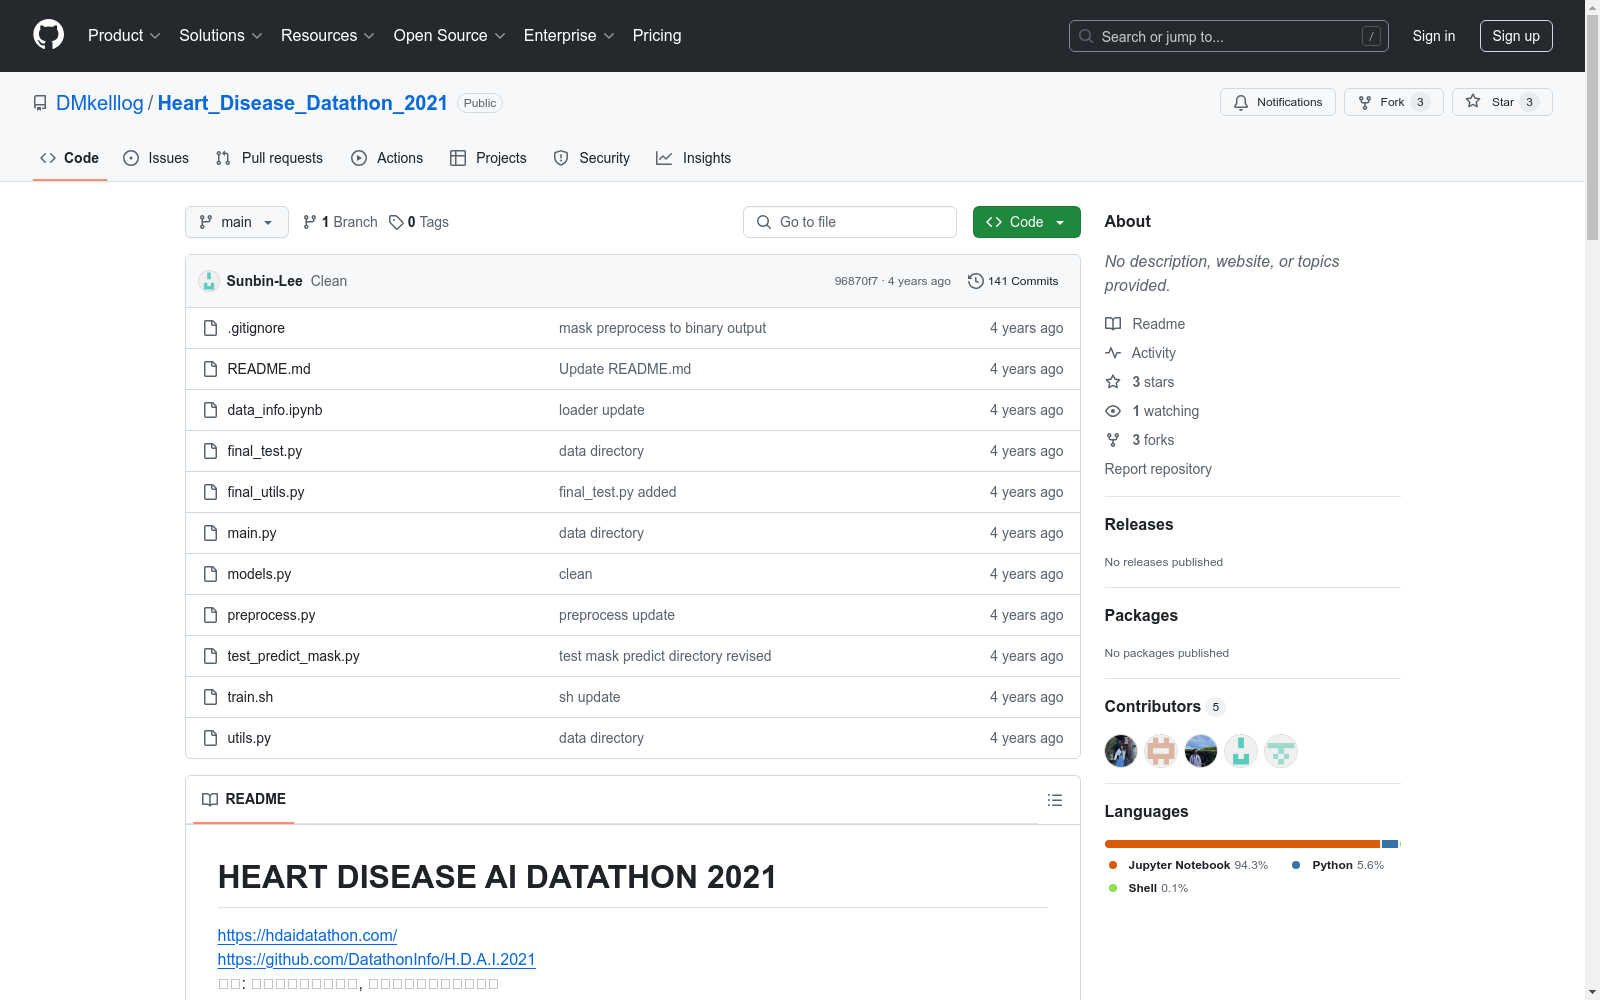Open the commit history clock icon
This screenshot has width=1600, height=1000.
[x=976, y=281]
